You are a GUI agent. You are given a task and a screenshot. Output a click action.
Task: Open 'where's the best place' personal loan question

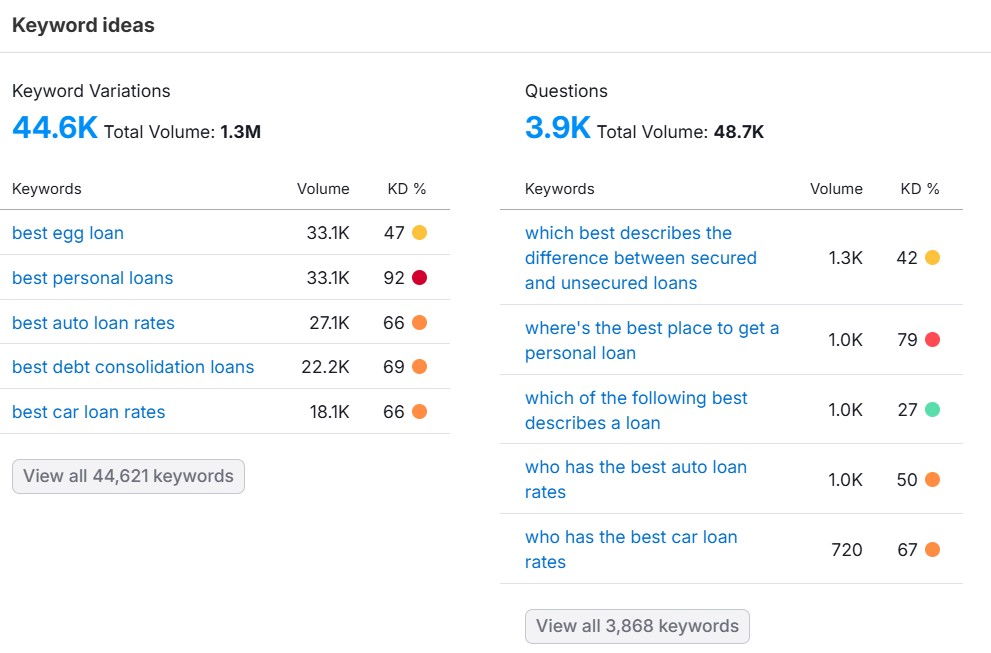coord(651,340)
